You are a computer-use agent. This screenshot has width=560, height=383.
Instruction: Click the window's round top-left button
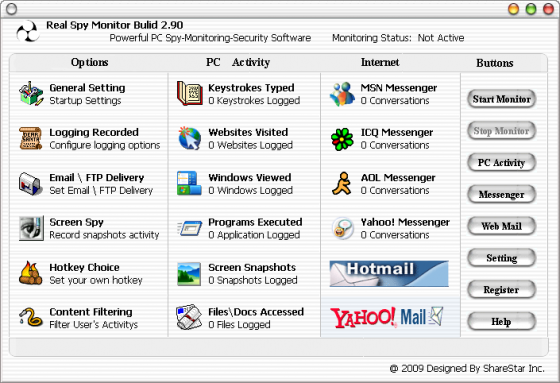tap(11, 9)
